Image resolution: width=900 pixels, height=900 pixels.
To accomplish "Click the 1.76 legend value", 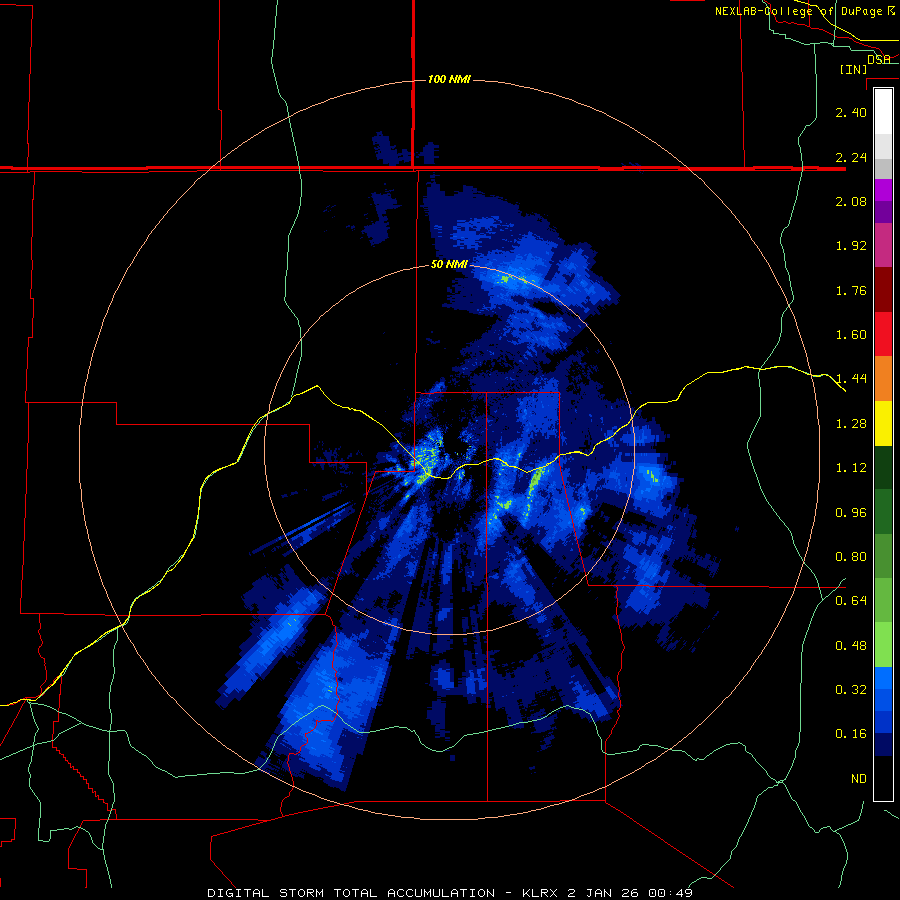I will coord(851,290).
